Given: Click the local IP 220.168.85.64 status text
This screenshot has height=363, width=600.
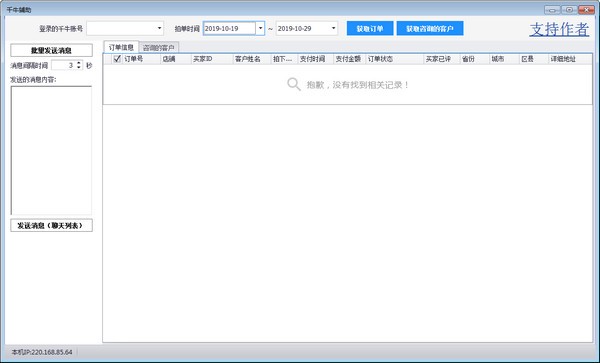Looking at the screenshot, I should click(42, 352).
